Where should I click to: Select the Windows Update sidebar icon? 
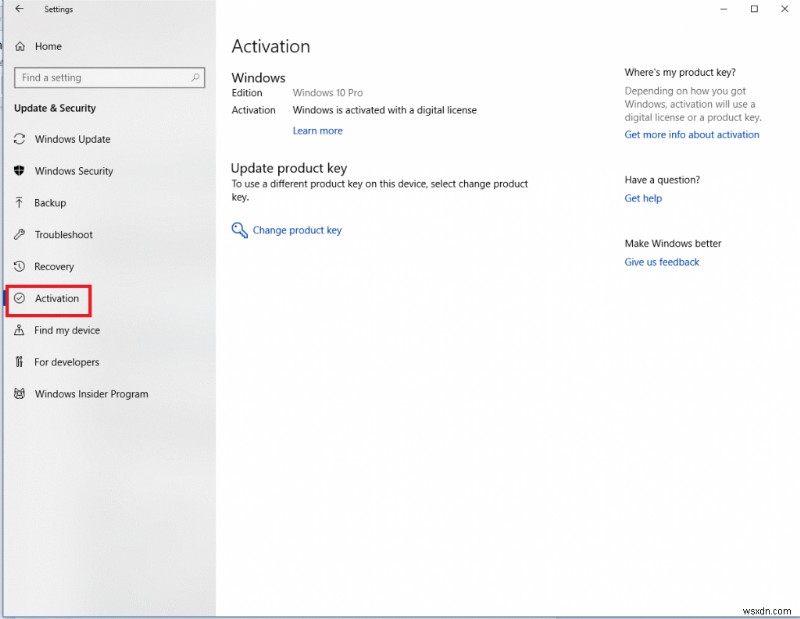pos(20,139)
